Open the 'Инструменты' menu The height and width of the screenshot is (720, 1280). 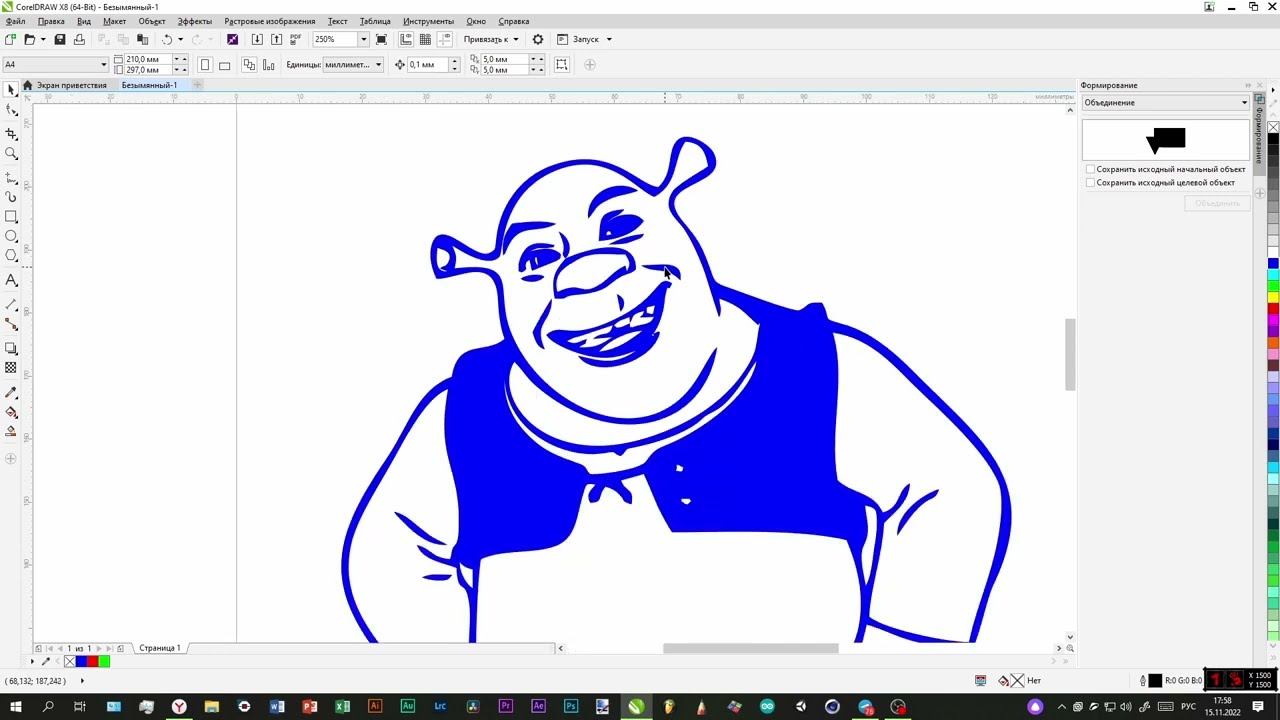click(x=429, y=21)
